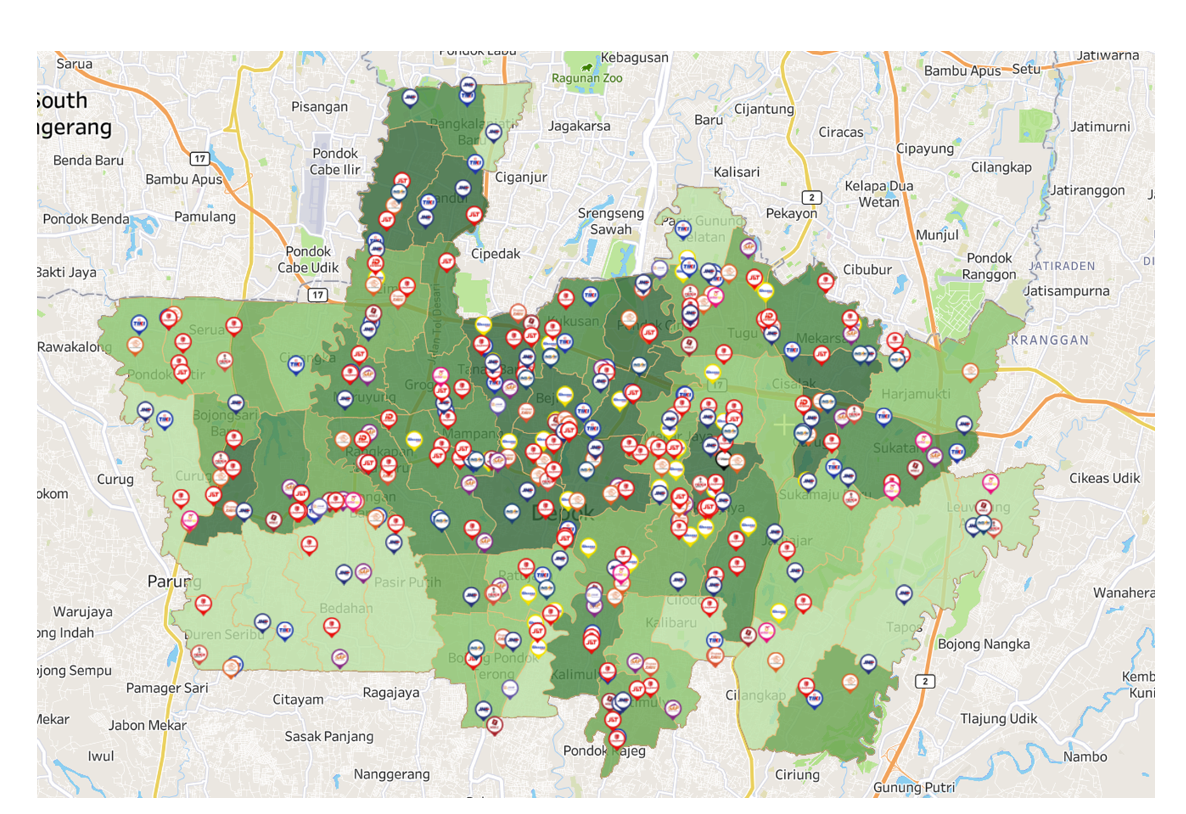1186x814 pixels.
Task: Click the Pondok Ranggon label
Action: (989, 266)
